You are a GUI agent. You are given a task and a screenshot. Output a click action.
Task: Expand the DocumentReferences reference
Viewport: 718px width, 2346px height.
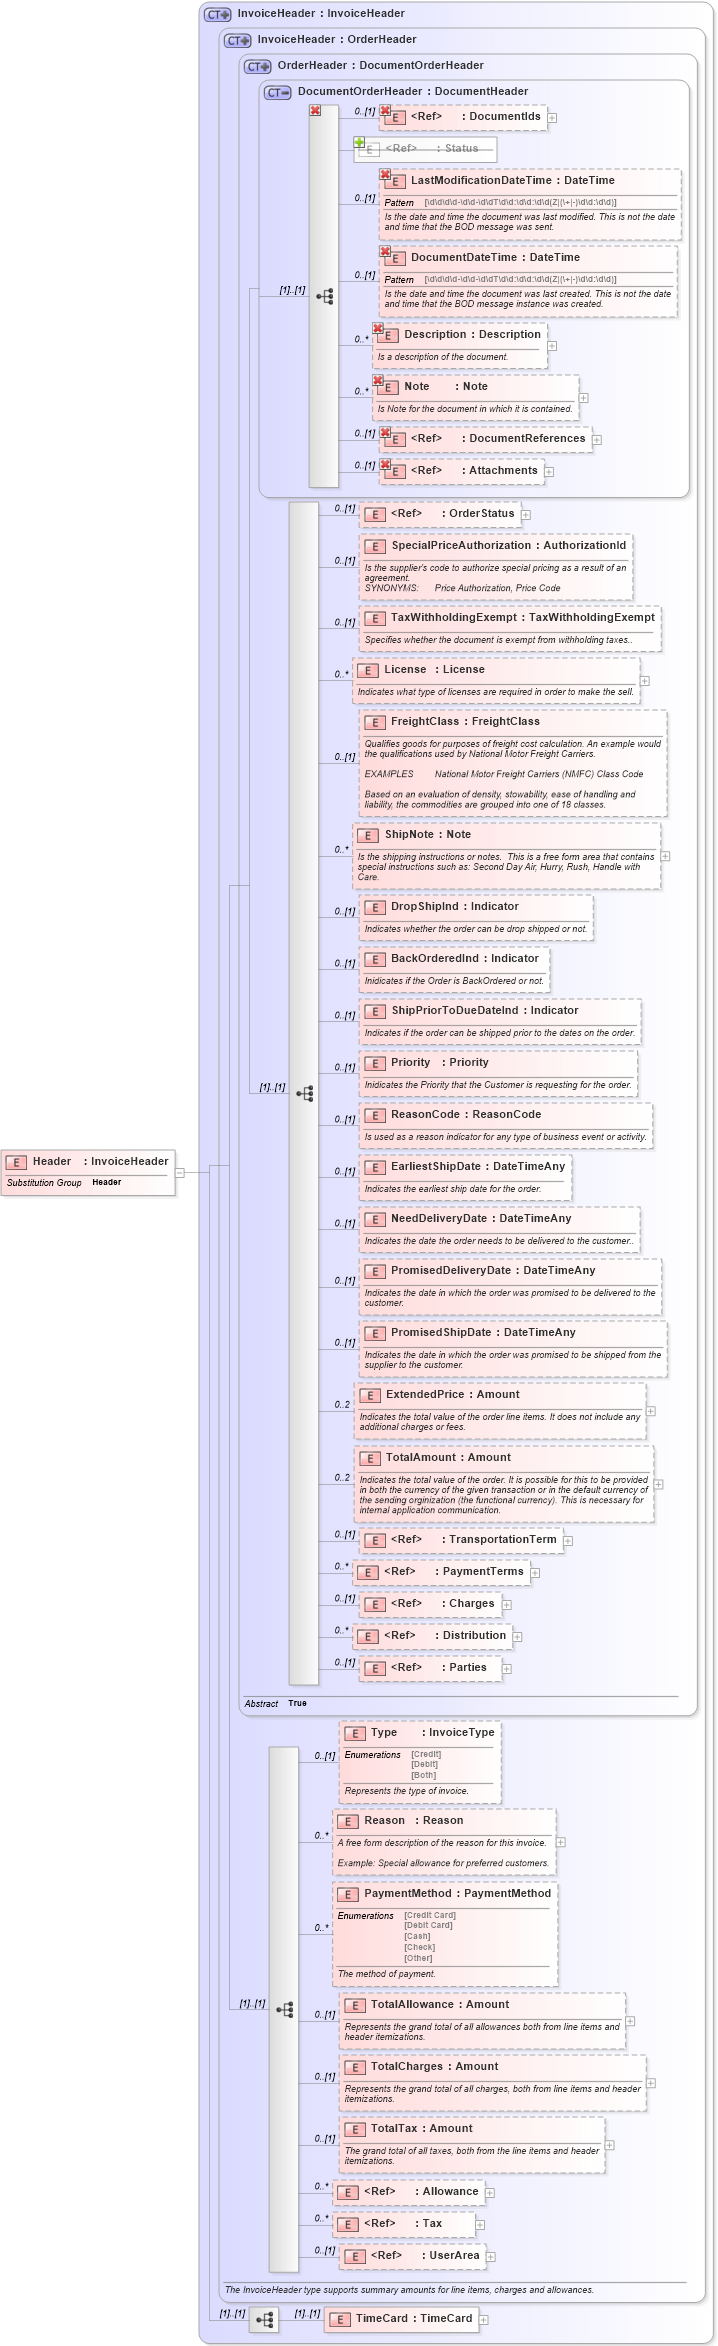[597, 439]
